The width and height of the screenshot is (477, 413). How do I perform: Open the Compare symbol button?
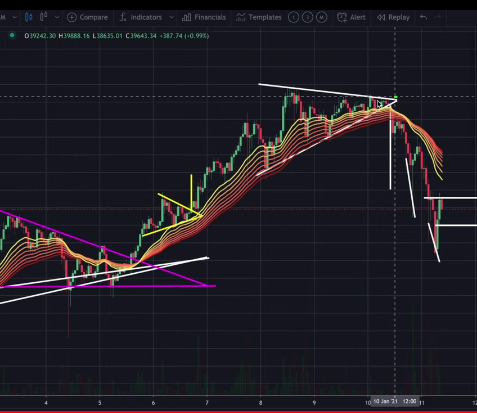(x=87, y=17)
